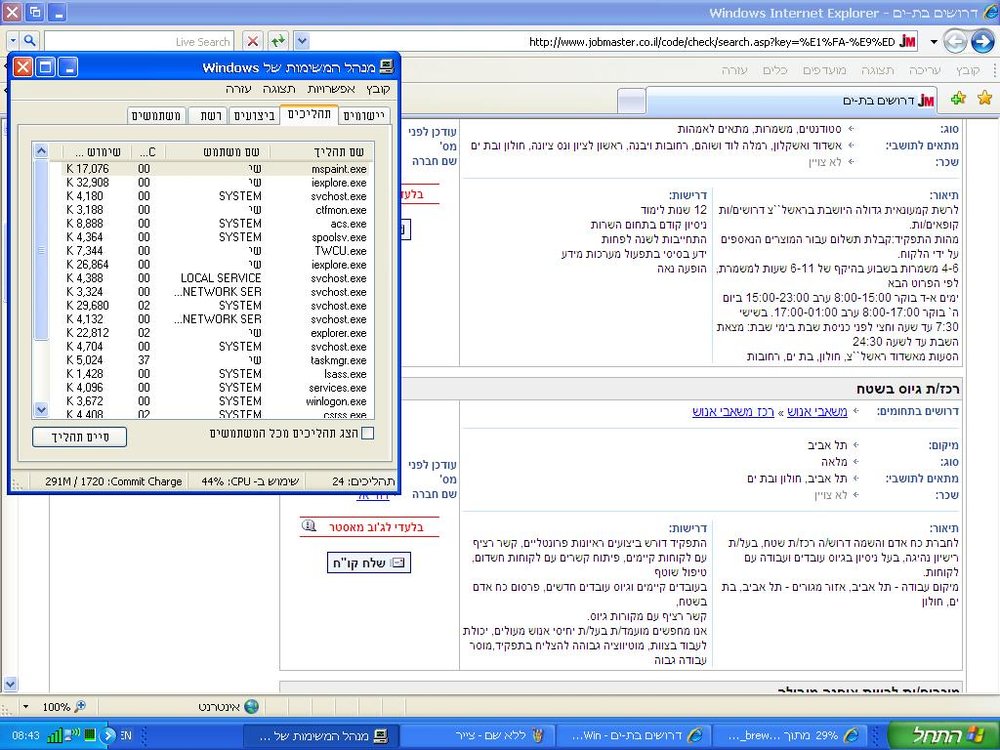Image resolution: width=1000 pixels, height=750 pixels.
Task: Click the green Refresh page icon
Action: pyautogui.click(x=278, y=41)
